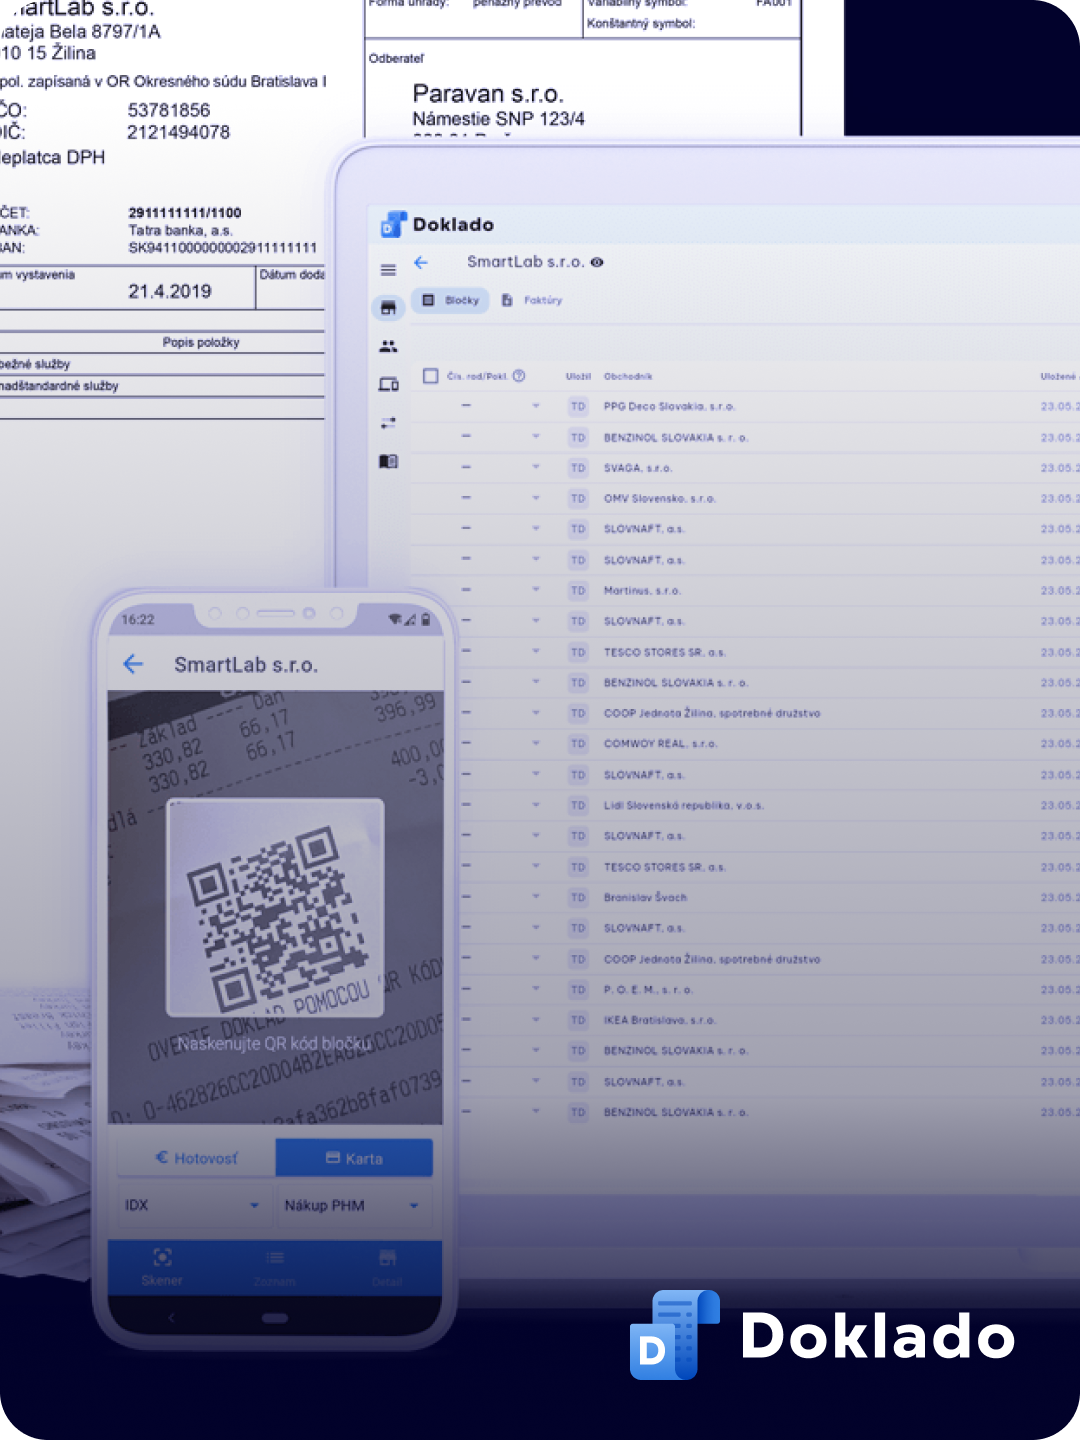Open the hamburger menu in Doklado sidebar
This screenshot has width=1080, height=1440.
(389, 270)
